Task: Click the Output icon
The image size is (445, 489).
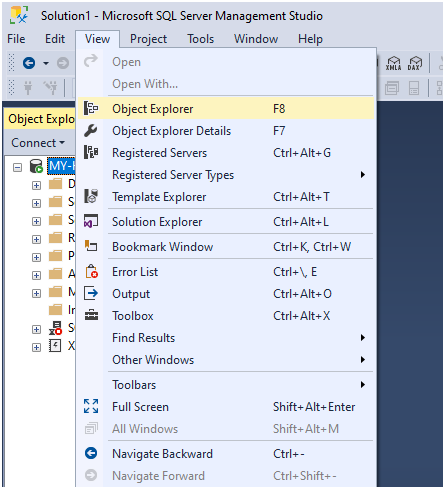Action: 91,293
